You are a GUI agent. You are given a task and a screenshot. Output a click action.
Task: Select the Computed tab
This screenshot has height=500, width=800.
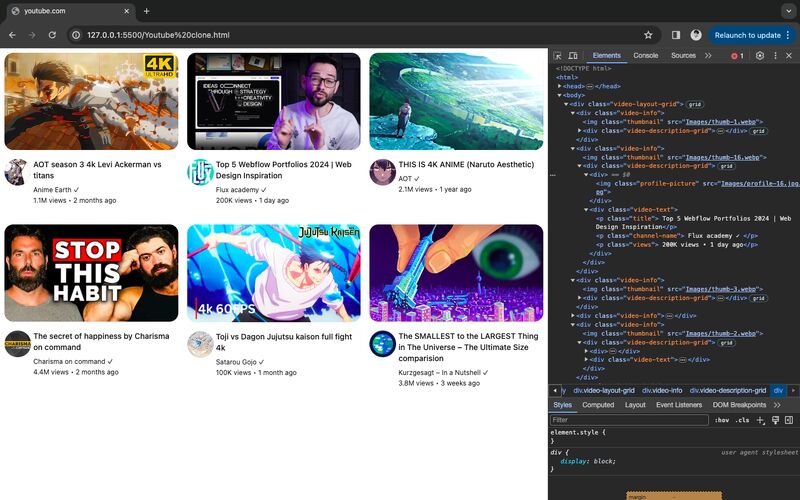pyautogui.click(x=598, y=405)
